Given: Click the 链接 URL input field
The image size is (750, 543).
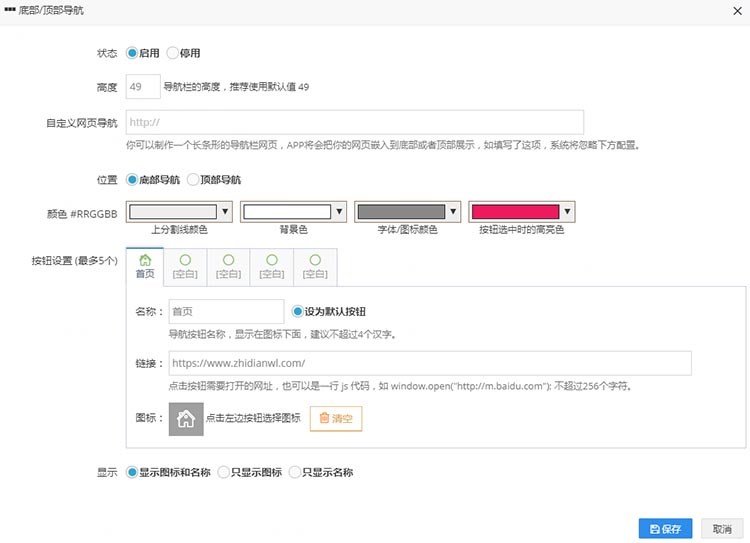Looking at the screenshot, I should pyautogui.click(x=430, y=363).
